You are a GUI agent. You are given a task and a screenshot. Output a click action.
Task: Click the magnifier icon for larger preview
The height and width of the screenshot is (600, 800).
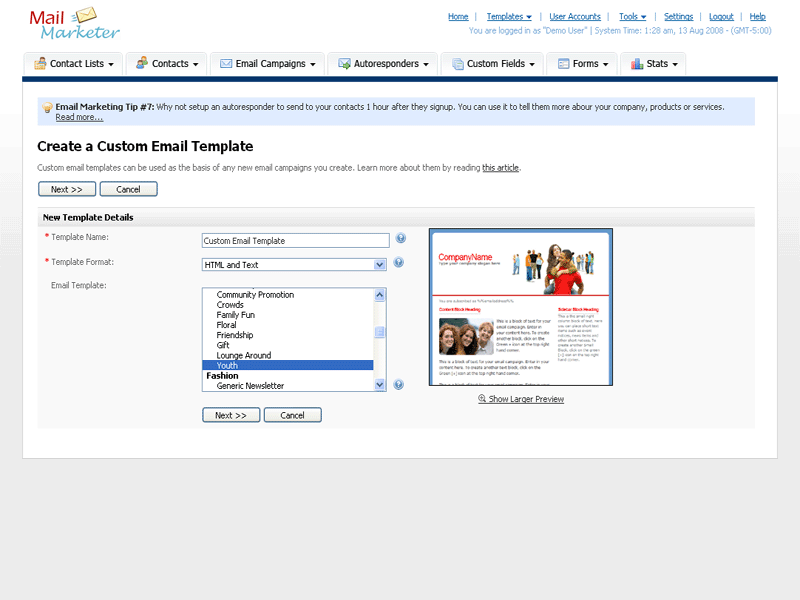pyautogui.click(x=482, y=399)
